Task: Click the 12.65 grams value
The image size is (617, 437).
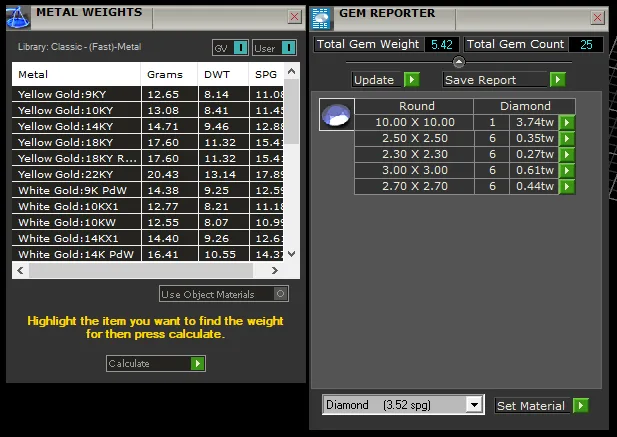Action: click(x=163, y=95)
